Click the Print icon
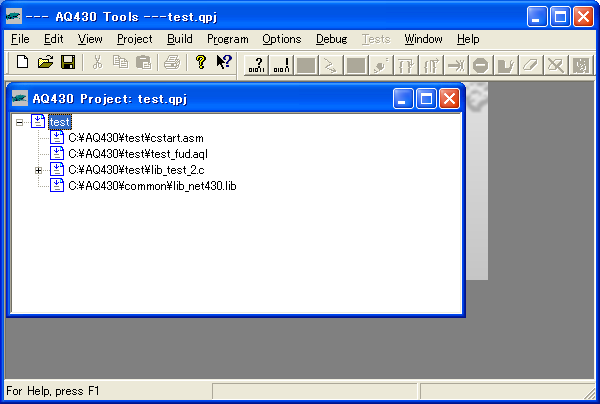Screen dimensions: 600x404 [x=172, y=62]
